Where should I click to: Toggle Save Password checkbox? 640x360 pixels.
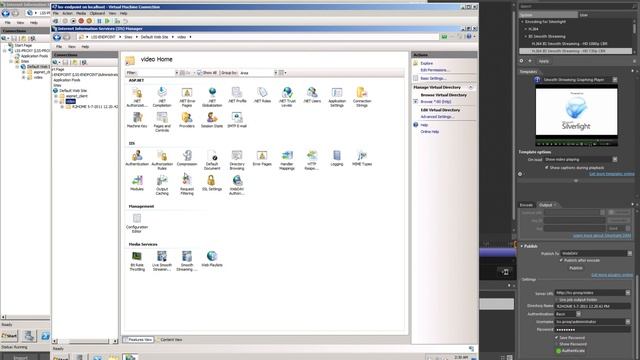click(557, 338)
